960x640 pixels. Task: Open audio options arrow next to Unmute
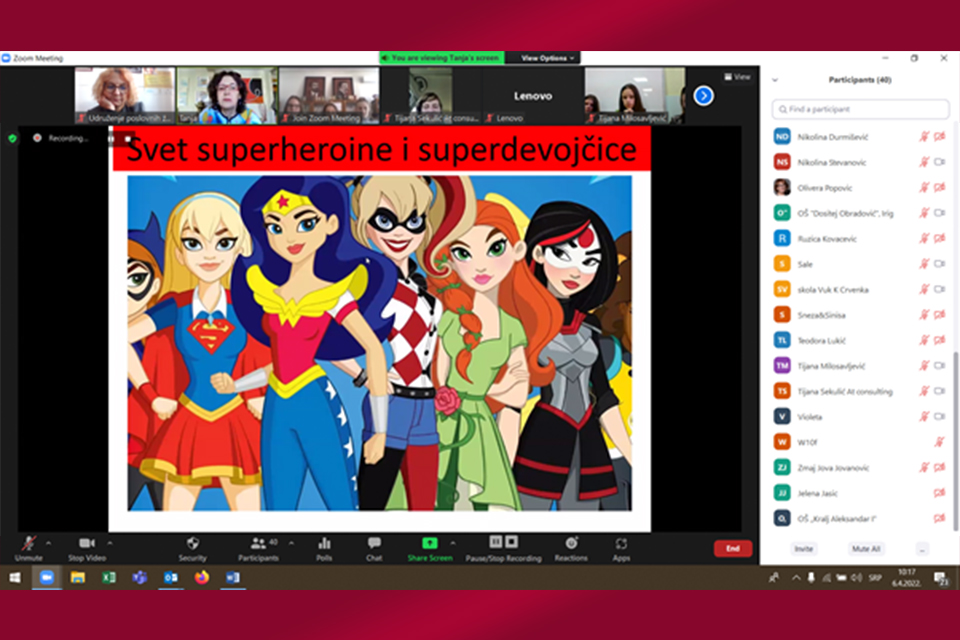pos(49,543)
